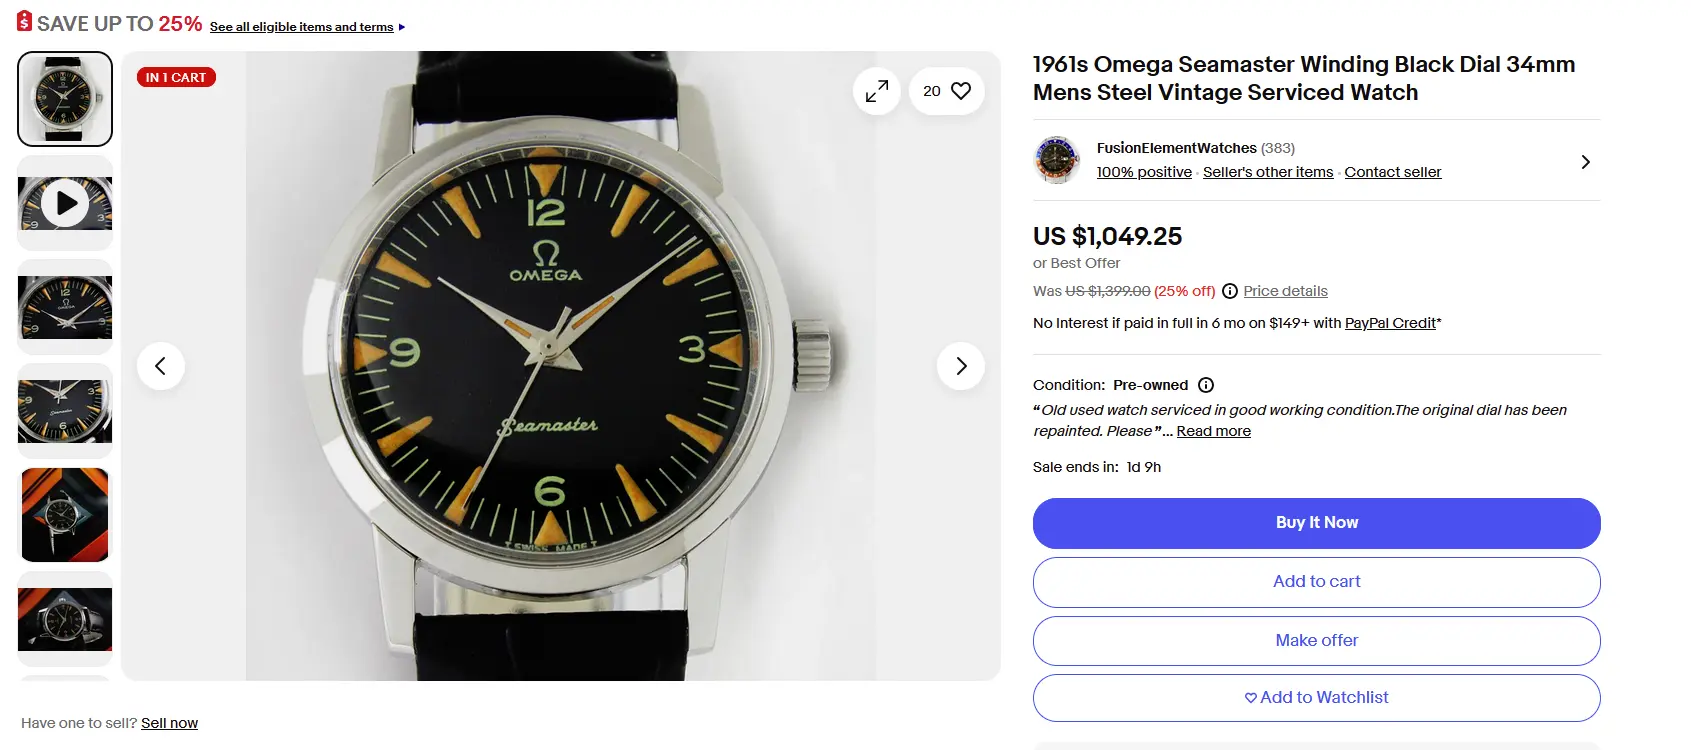Read more of the condition description
1691x750 pixels.
point(1213,431)
